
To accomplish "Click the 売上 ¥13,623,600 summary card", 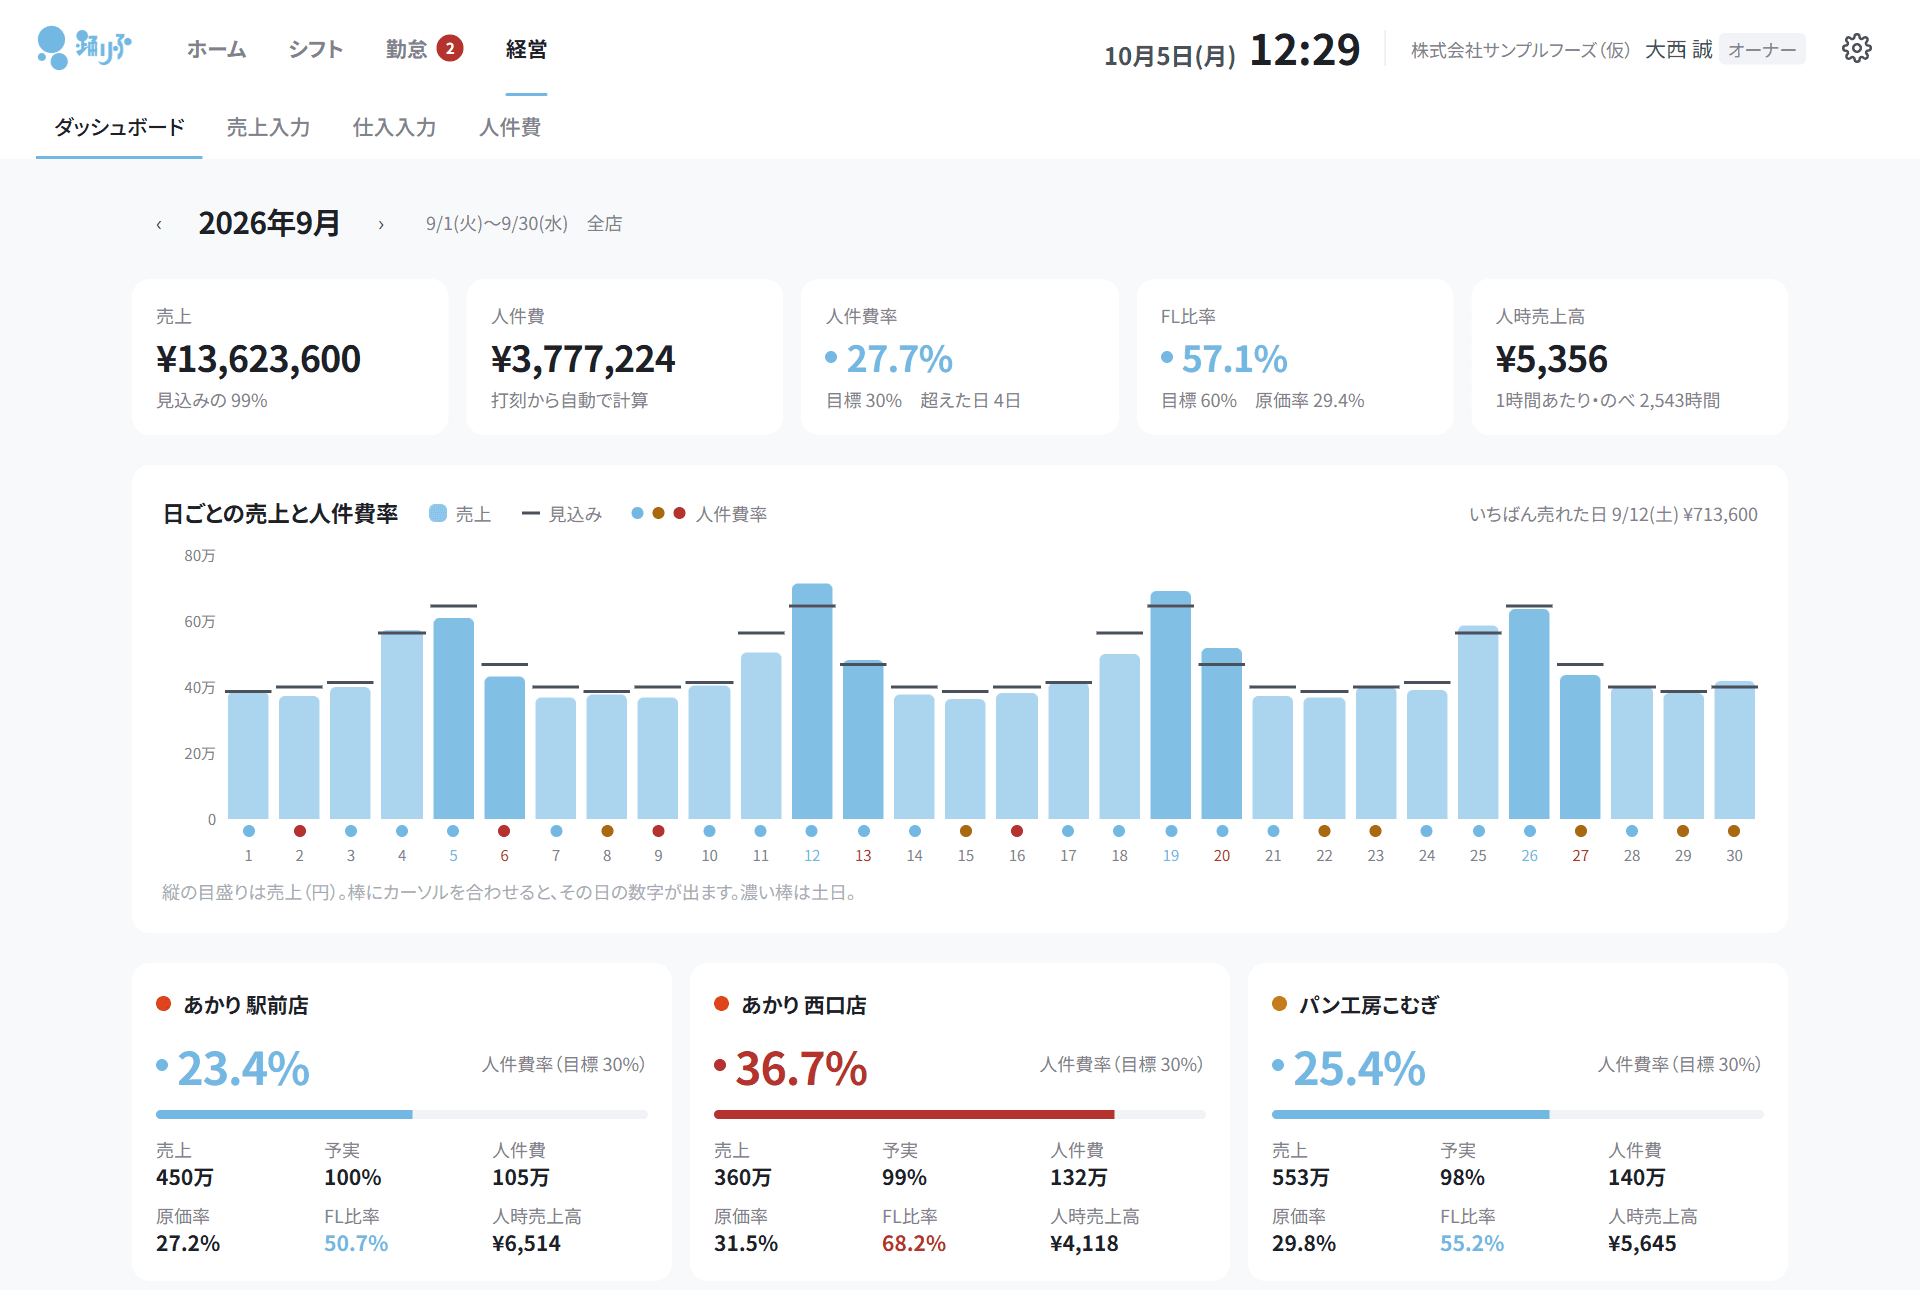I will [x=290, y=357].
